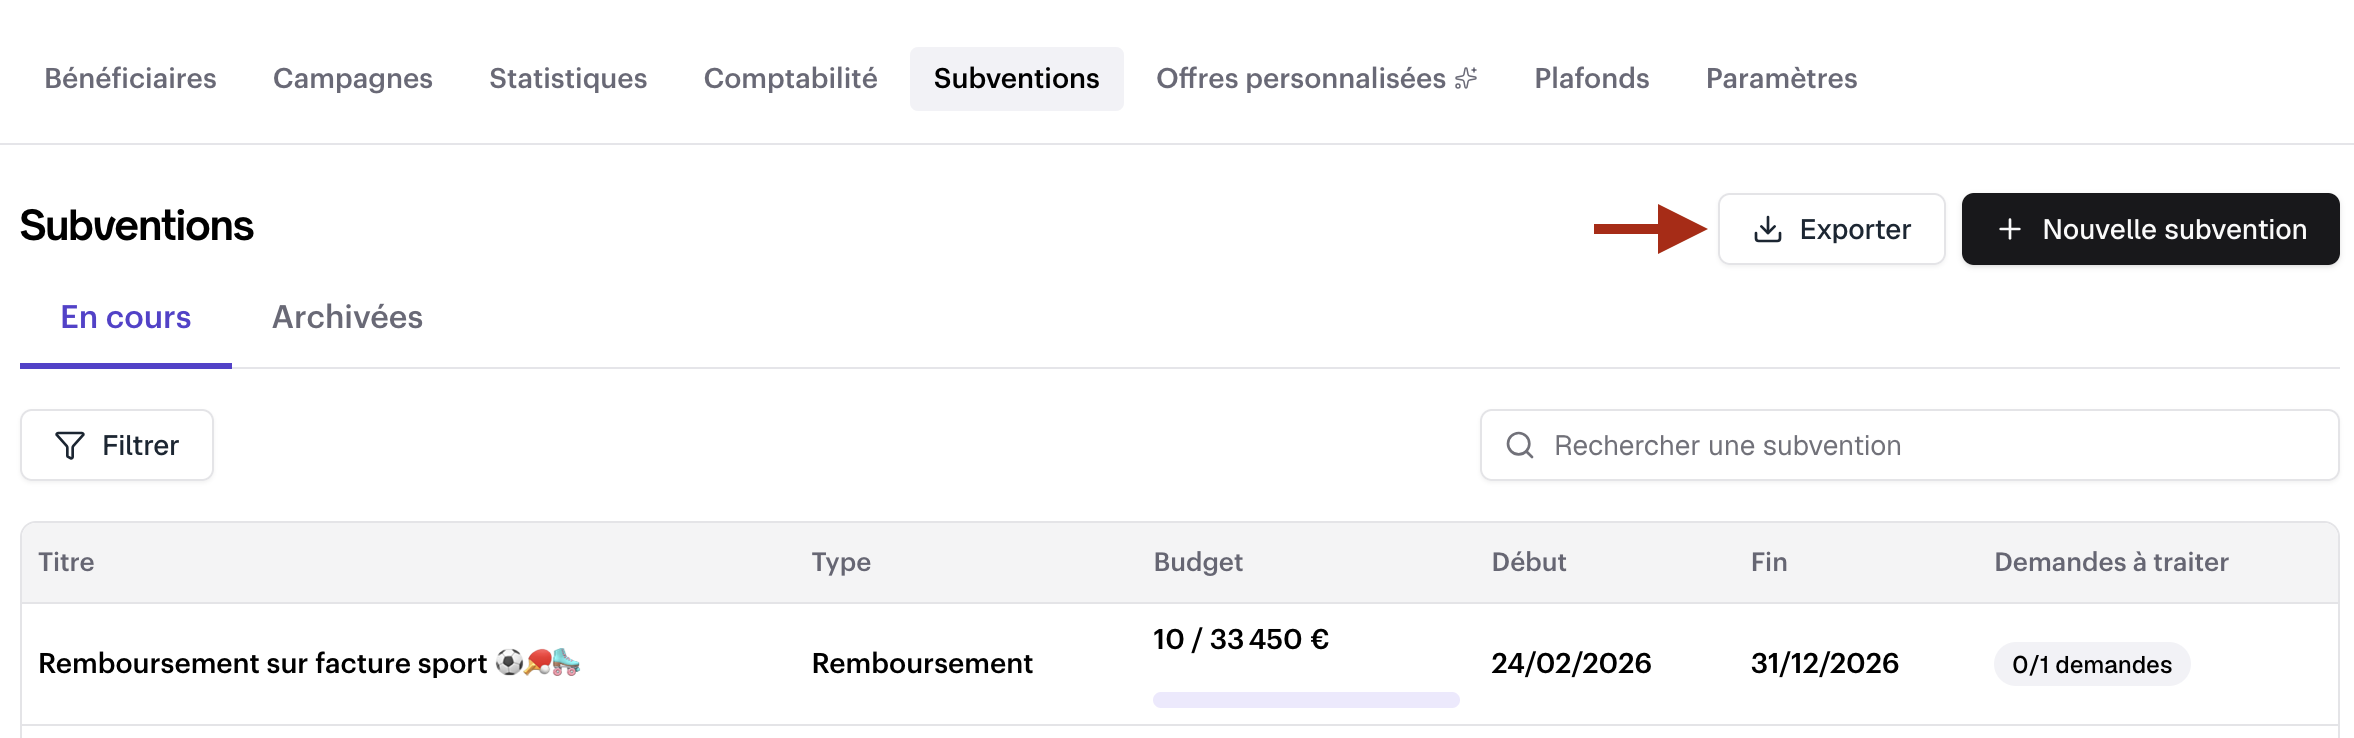Switch to the Archivées sub-tab

click(x=348, y=317)
